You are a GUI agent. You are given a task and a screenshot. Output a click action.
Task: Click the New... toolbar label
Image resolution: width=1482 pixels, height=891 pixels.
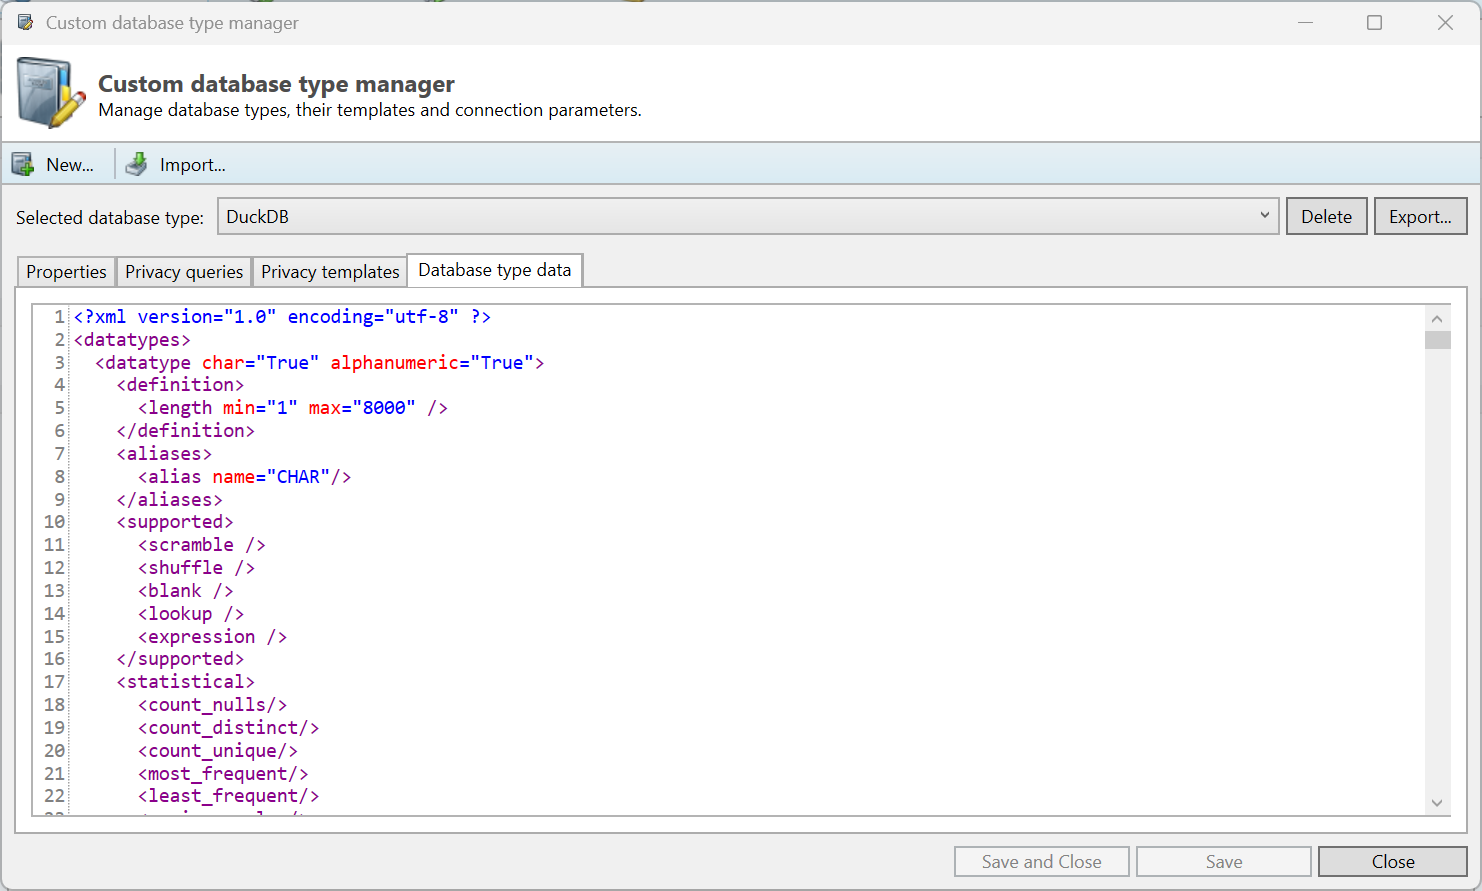point(70,165)
